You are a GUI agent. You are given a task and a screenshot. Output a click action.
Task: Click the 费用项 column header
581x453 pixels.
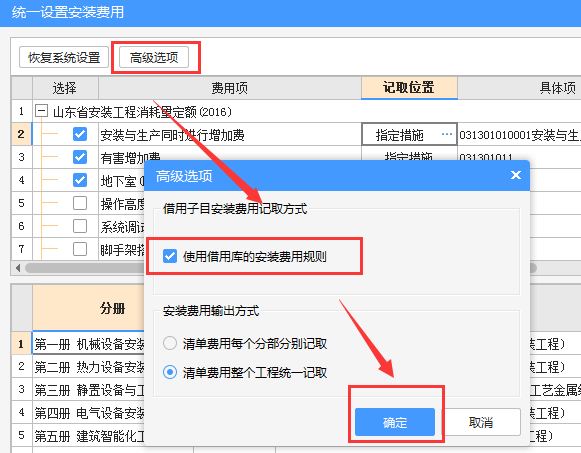pyautogui.click(x=230, y=88)
